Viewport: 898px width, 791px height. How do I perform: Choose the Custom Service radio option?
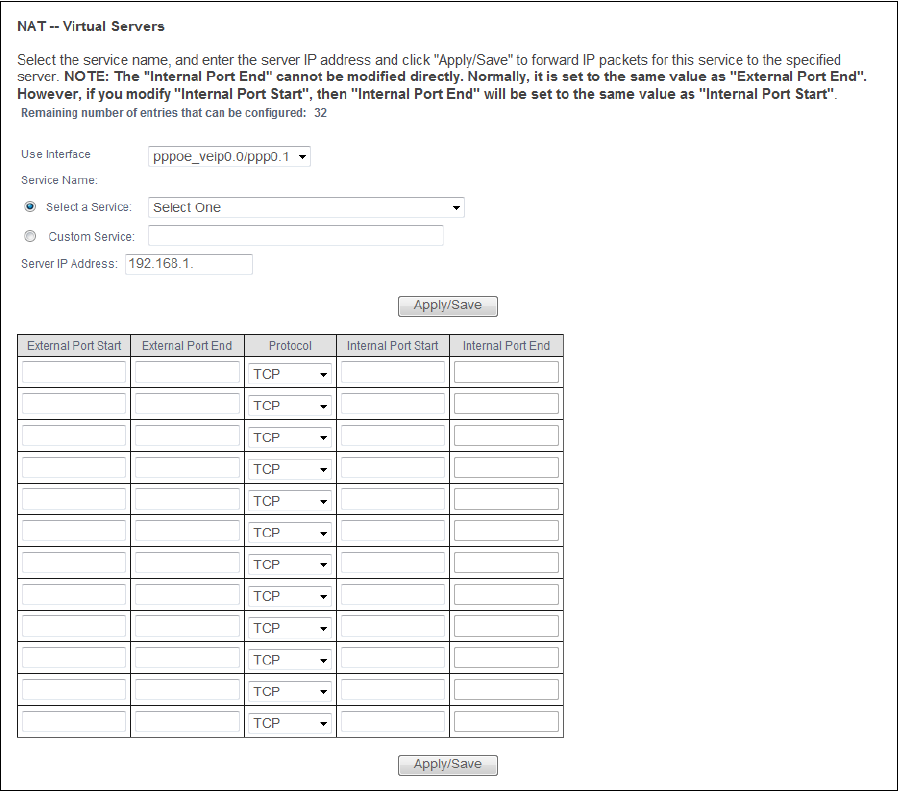coord(30,236)
